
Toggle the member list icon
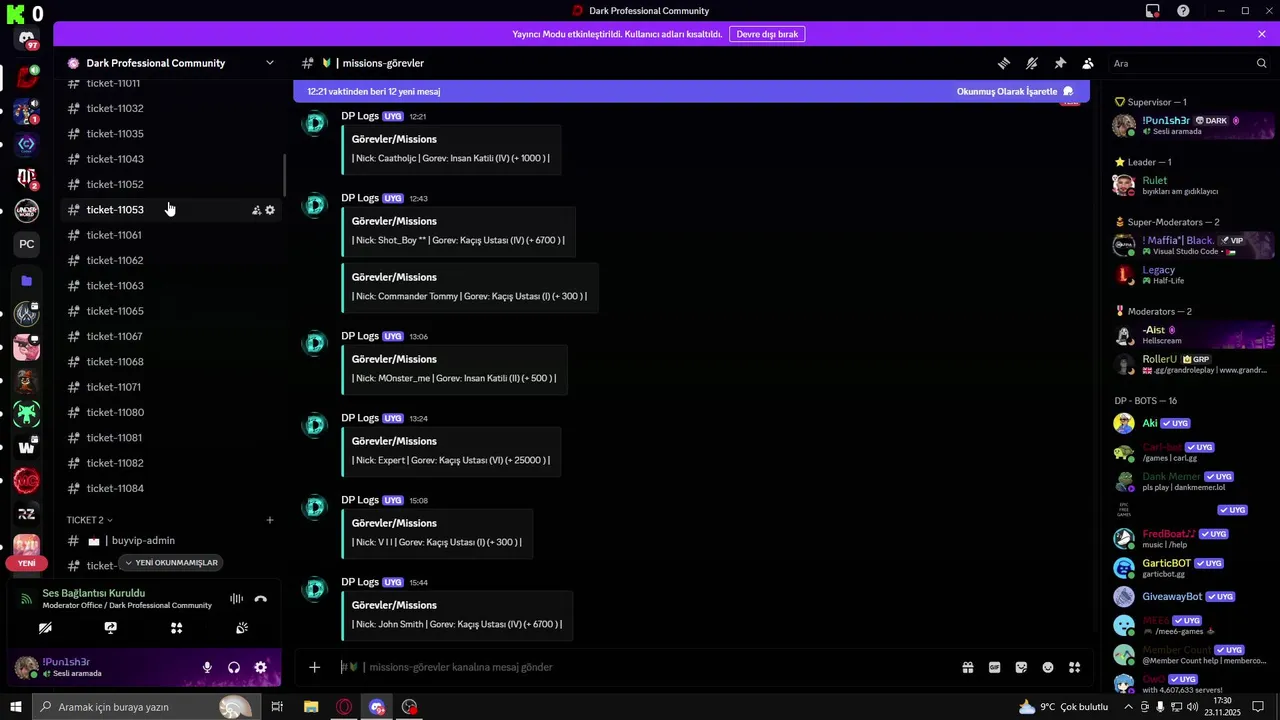(1088, 63)
